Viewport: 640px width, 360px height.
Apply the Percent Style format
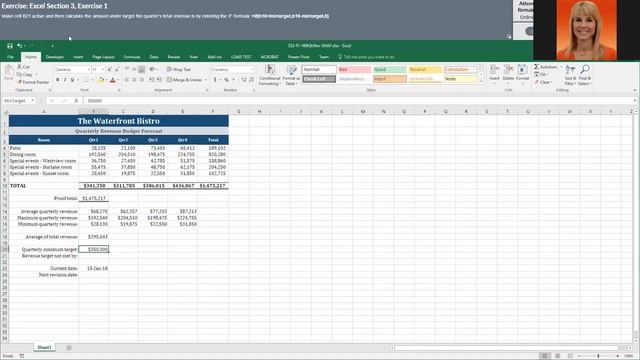226,80
